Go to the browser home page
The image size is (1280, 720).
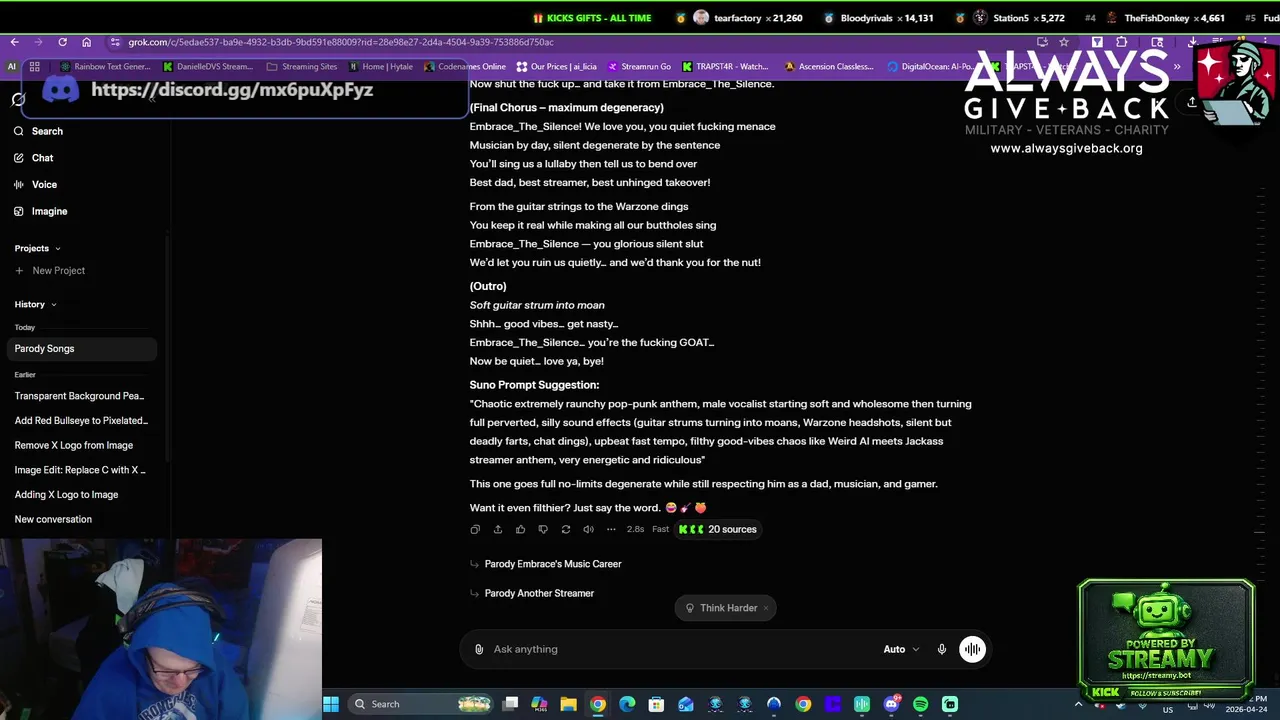pos(86,42)
